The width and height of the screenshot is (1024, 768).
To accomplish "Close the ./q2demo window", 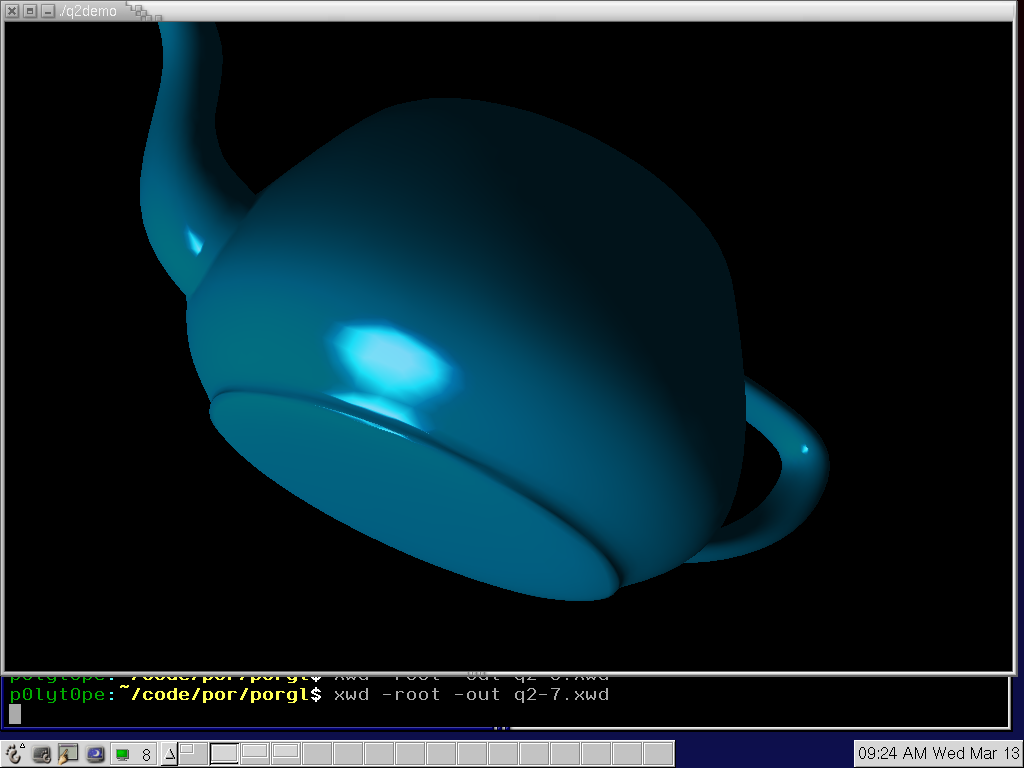I will pos(13,11).
